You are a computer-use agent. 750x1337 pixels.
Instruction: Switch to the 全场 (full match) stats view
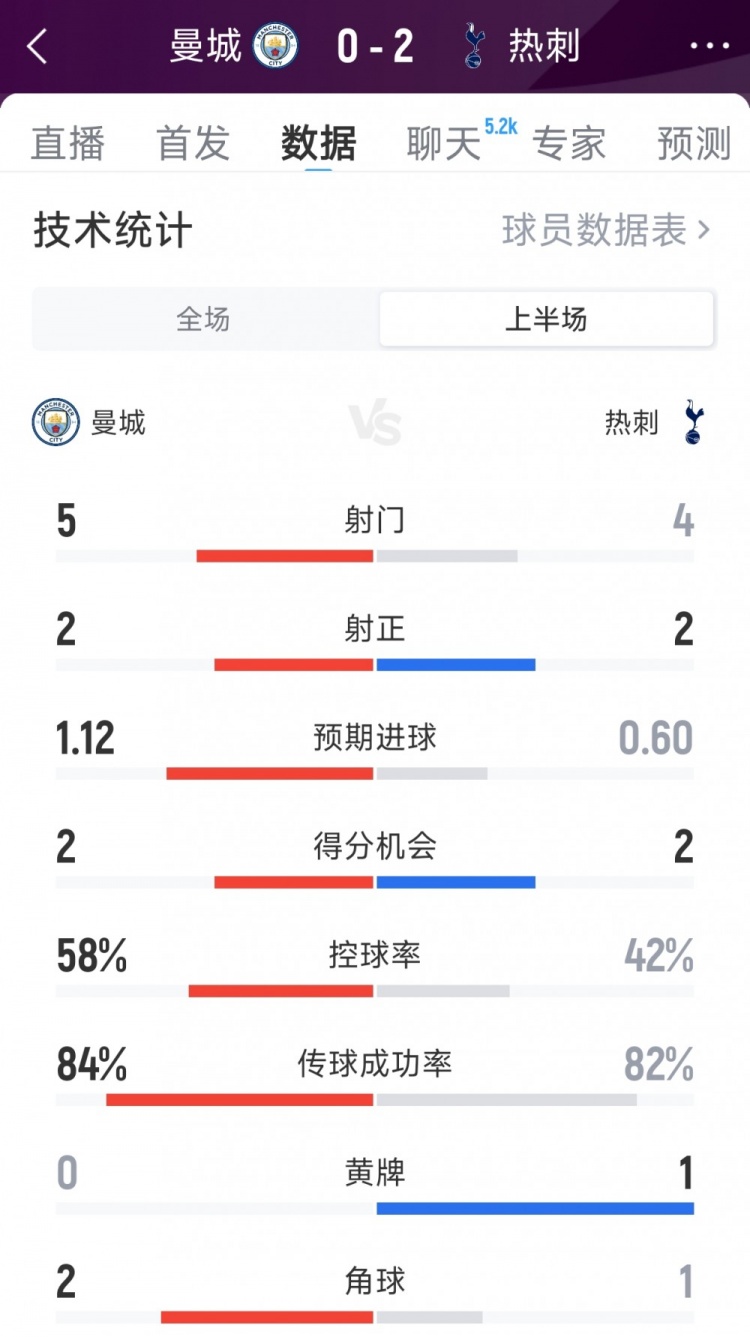click(202, 318)
